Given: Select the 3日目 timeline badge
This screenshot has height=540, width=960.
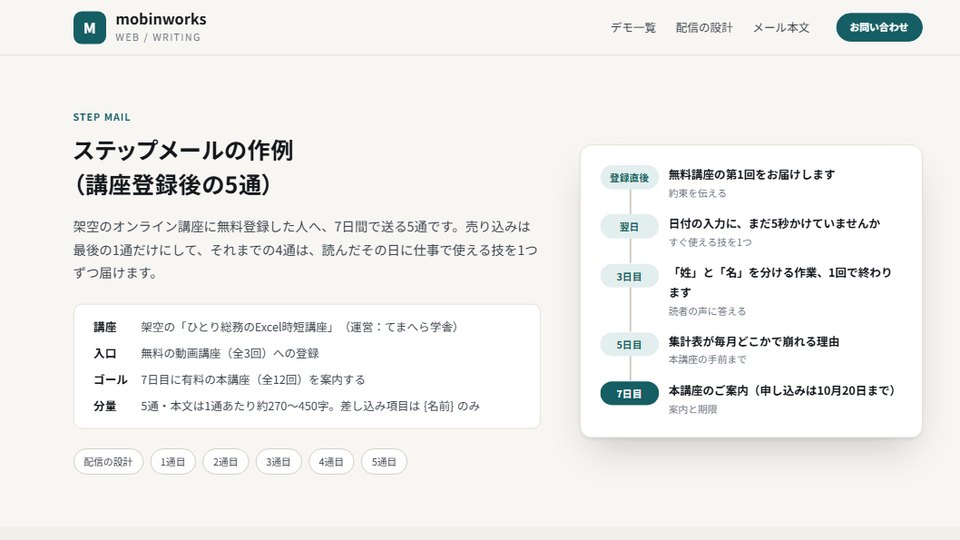Looking at the screenshot, I should (629, 276).
